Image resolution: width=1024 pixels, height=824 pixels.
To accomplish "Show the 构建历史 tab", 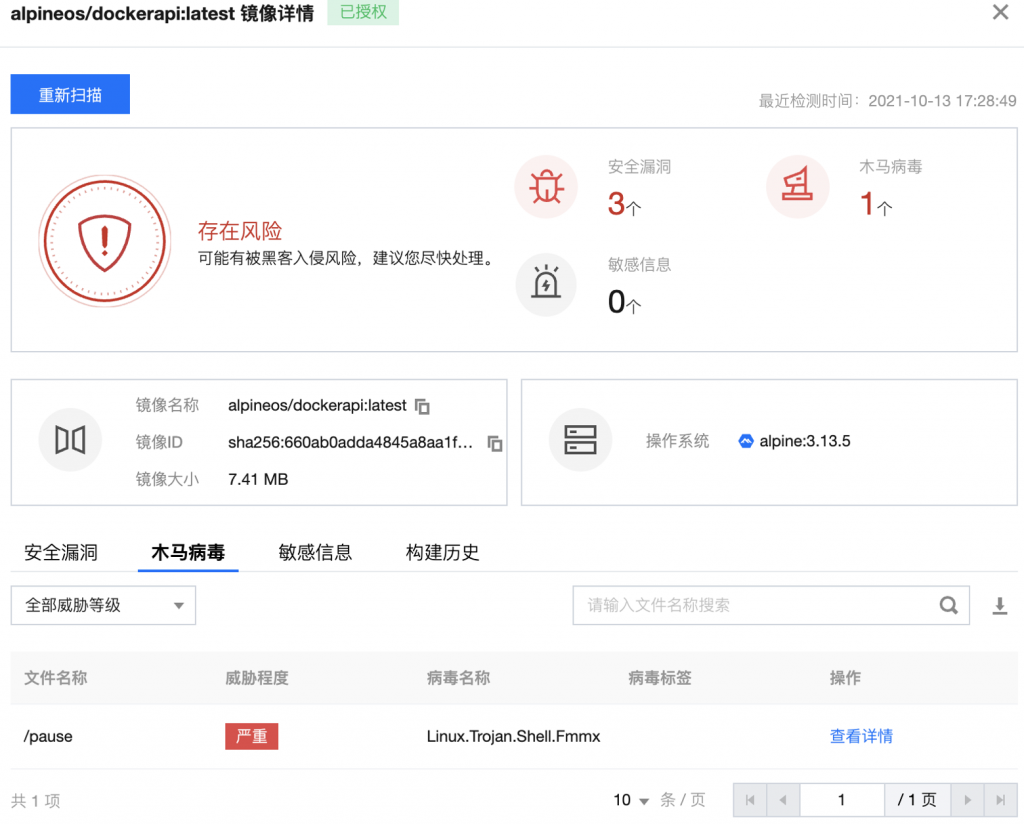I will pyautogui.click(x=443, y=552).
